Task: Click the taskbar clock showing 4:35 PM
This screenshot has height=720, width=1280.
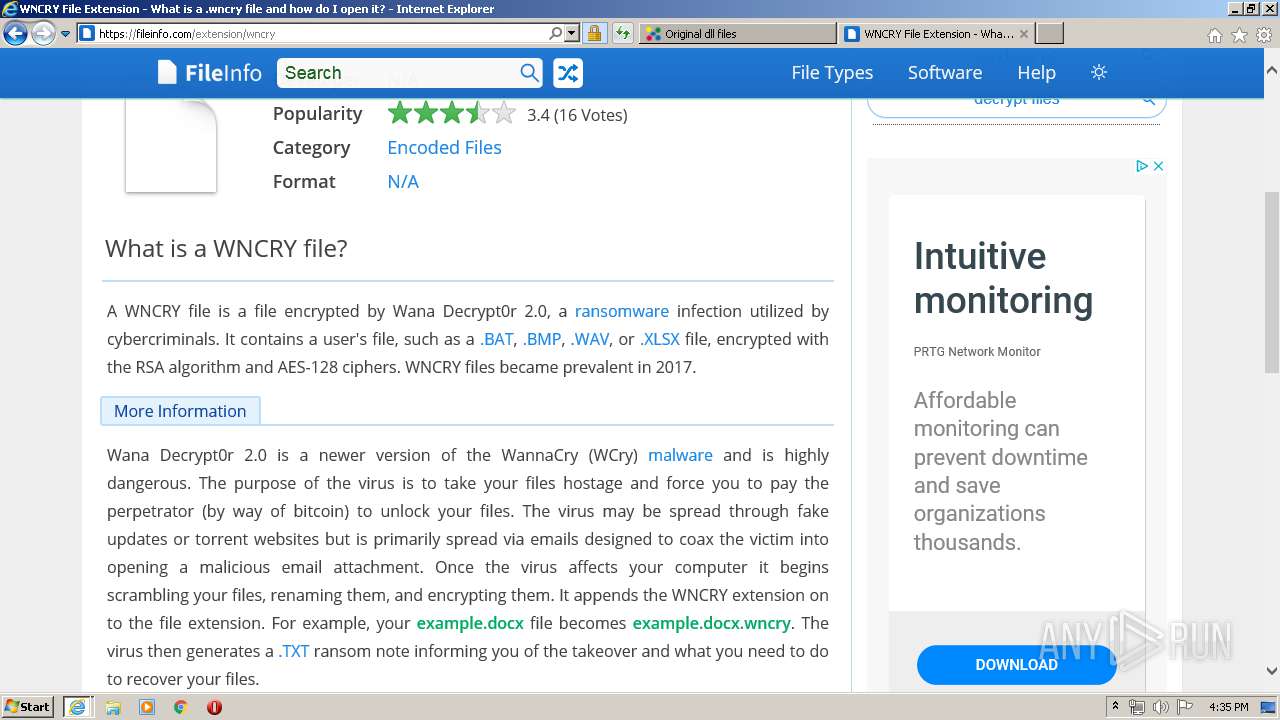Action: [1228, 707]
